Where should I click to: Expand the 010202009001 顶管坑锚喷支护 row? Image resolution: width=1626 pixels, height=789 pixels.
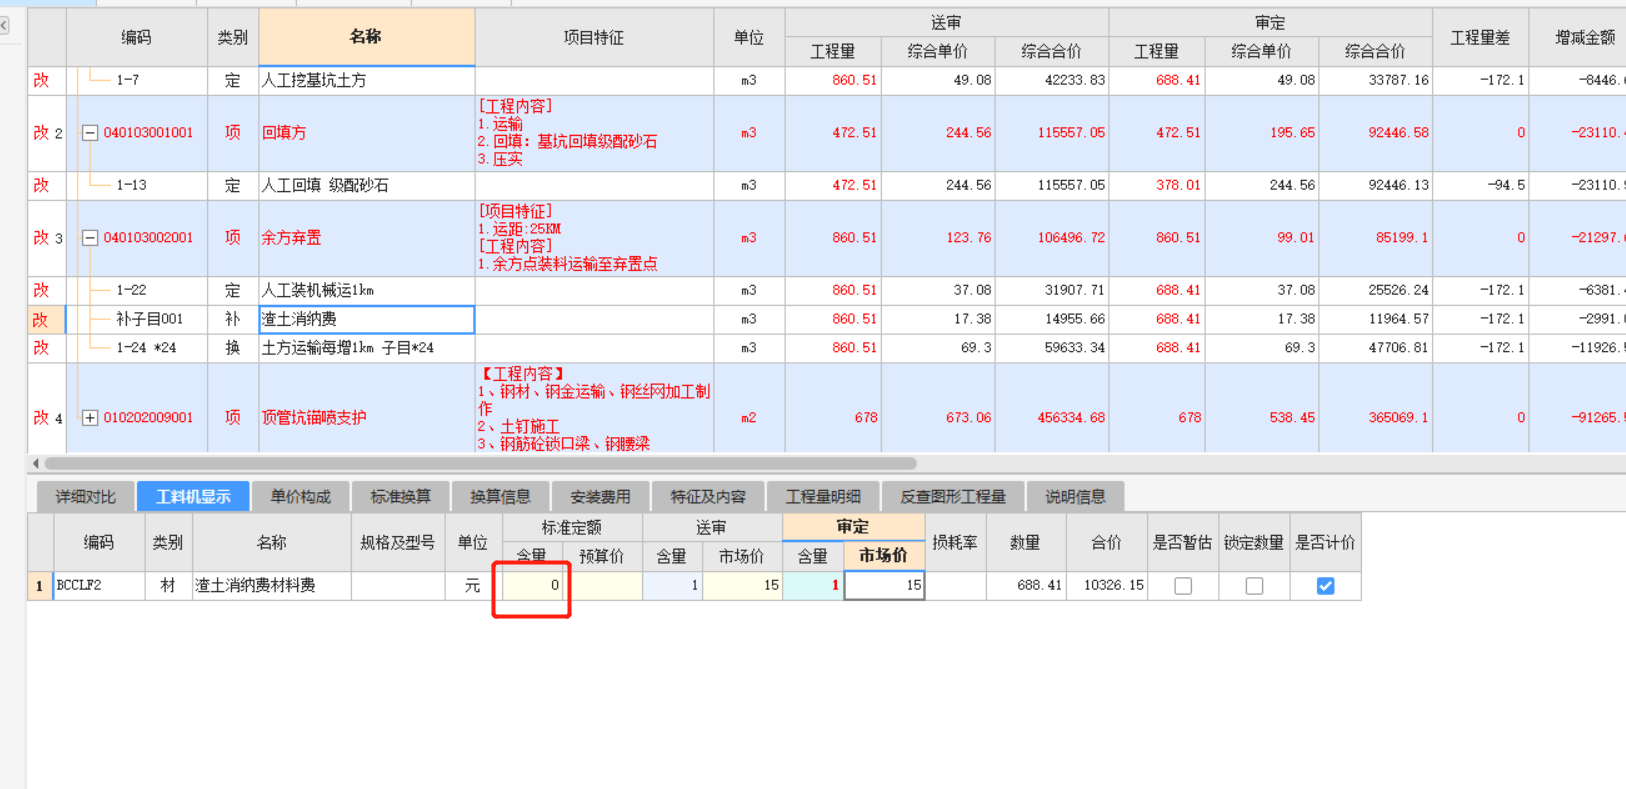click(90, 418)
